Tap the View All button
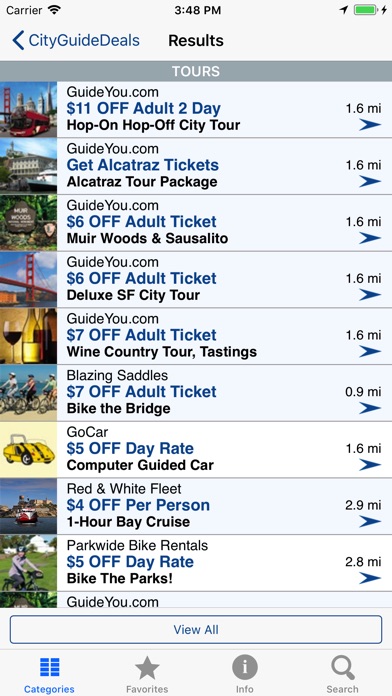 click(196, 629)
